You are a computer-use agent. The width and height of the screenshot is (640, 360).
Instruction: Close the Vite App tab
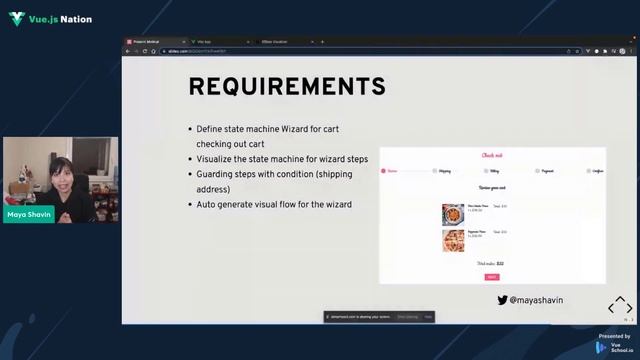coord(248,42)
